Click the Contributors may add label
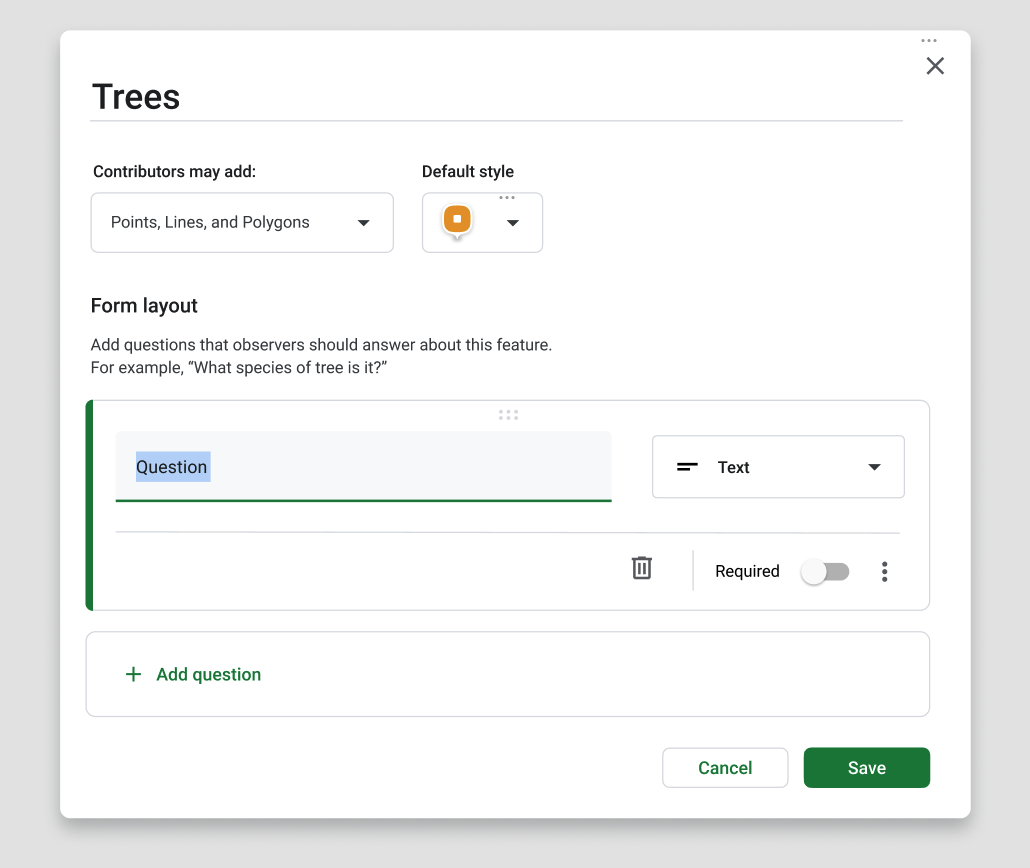The width and height of the screenshot is (1030, 868). [x=174, y=171]
